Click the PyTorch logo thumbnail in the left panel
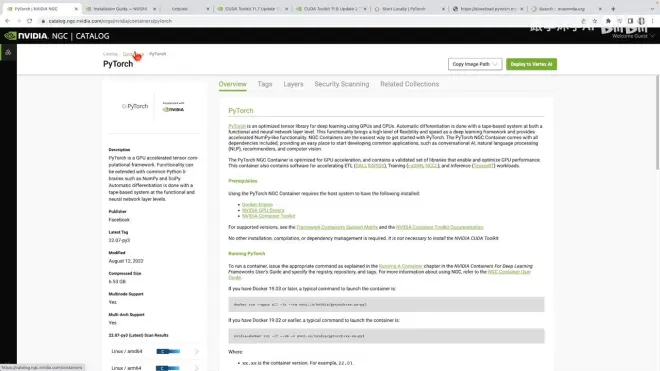Viewport: 660px width, 371px height. click(135, 106)
